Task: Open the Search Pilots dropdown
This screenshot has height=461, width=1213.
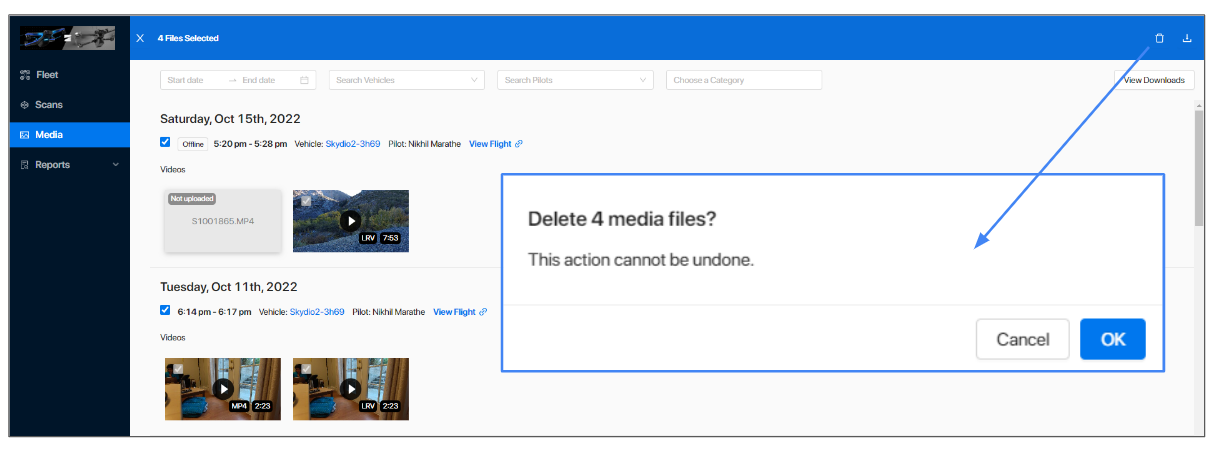Action: click(x=575, y=80)
